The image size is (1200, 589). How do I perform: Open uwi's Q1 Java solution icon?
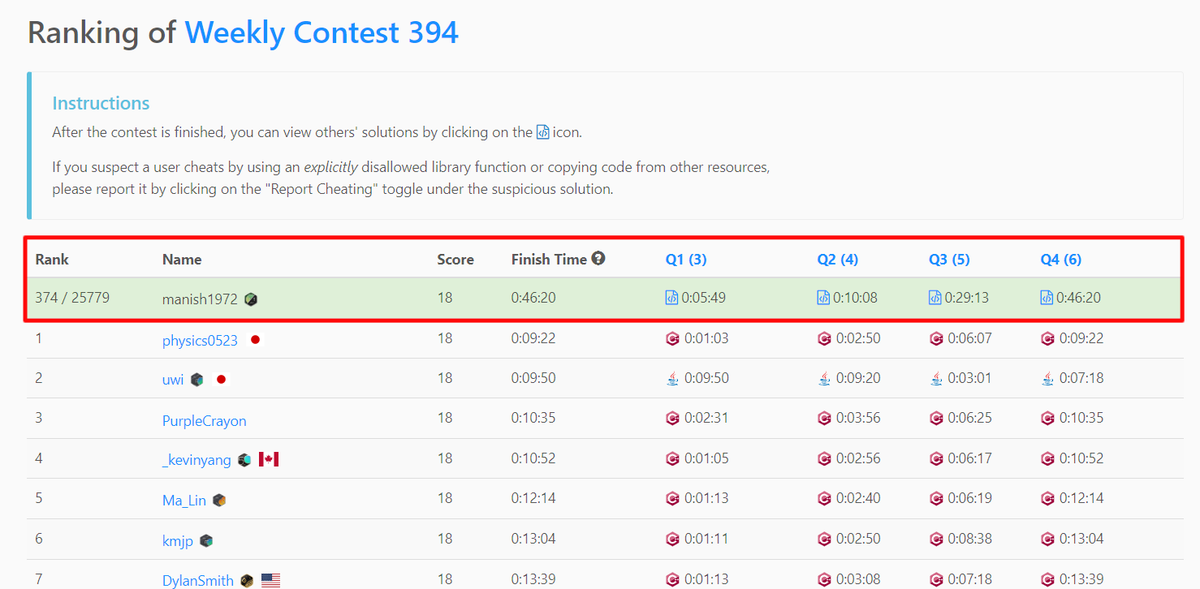pos(672,378)
